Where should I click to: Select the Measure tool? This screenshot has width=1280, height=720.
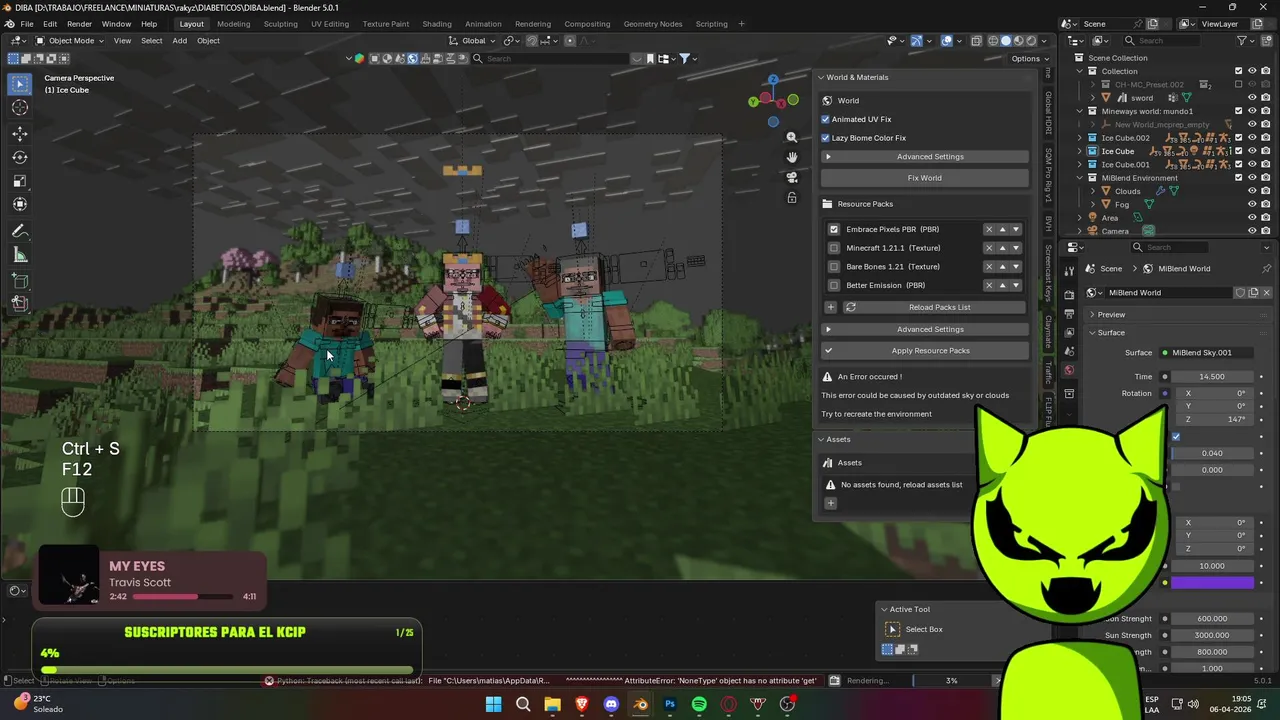[20, 255]
